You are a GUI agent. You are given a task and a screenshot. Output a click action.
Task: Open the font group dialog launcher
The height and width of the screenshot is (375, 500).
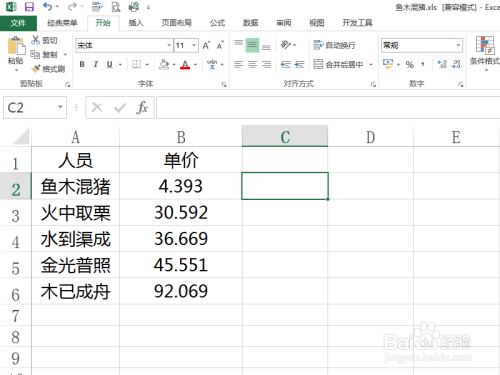[x=224, y=84]
